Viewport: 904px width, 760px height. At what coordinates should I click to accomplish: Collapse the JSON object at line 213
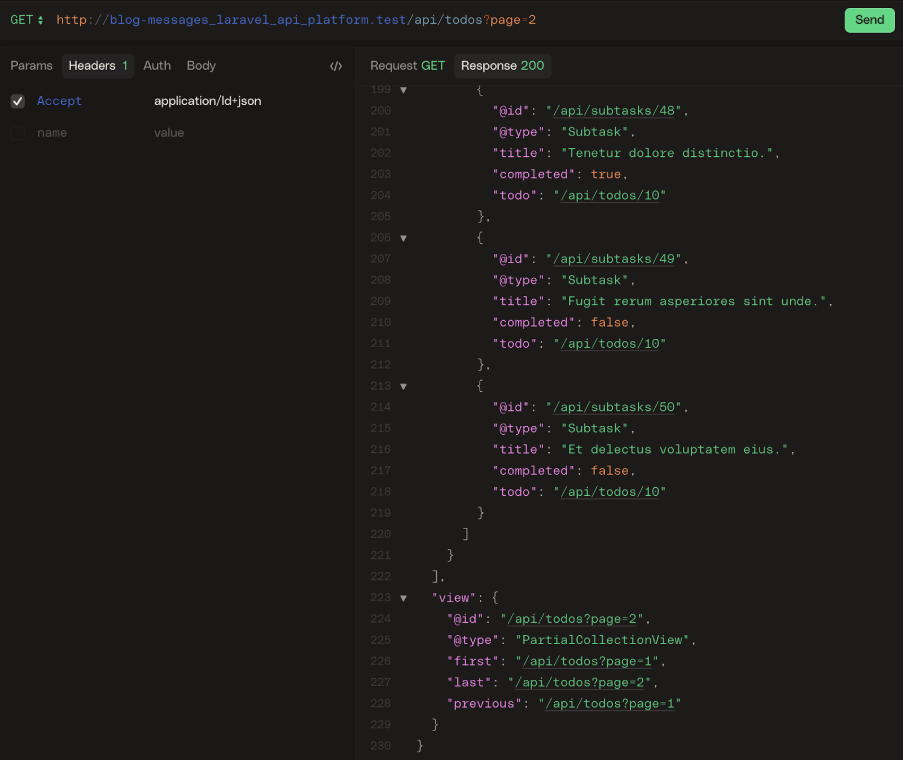[404, 386]
